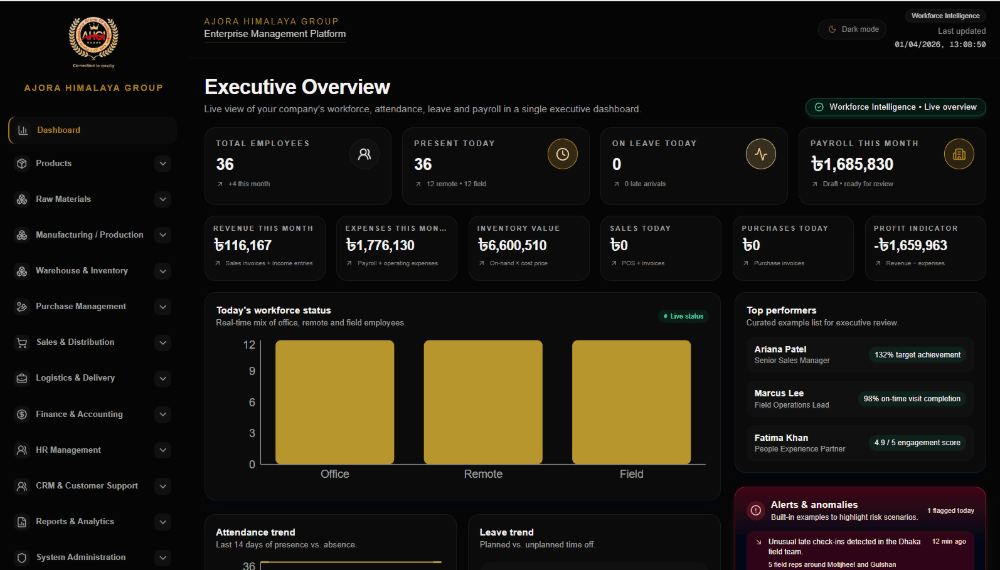Click the Warehouse & Inventory sidebar icon
This screenshot has height=570, width=1000.
[x=22, y=271]
